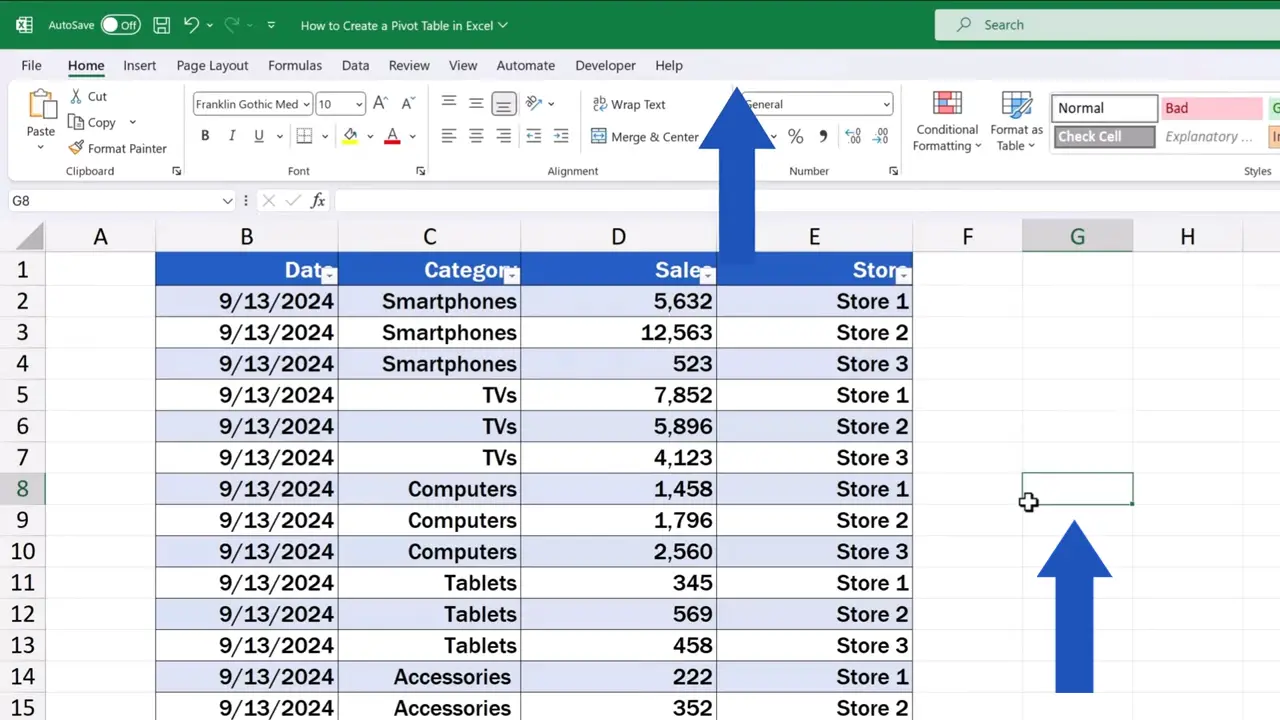The height and width of the screenshot is (720, 1280).
Task: Toggle italic formatting
Action: (x=231, y=136)
